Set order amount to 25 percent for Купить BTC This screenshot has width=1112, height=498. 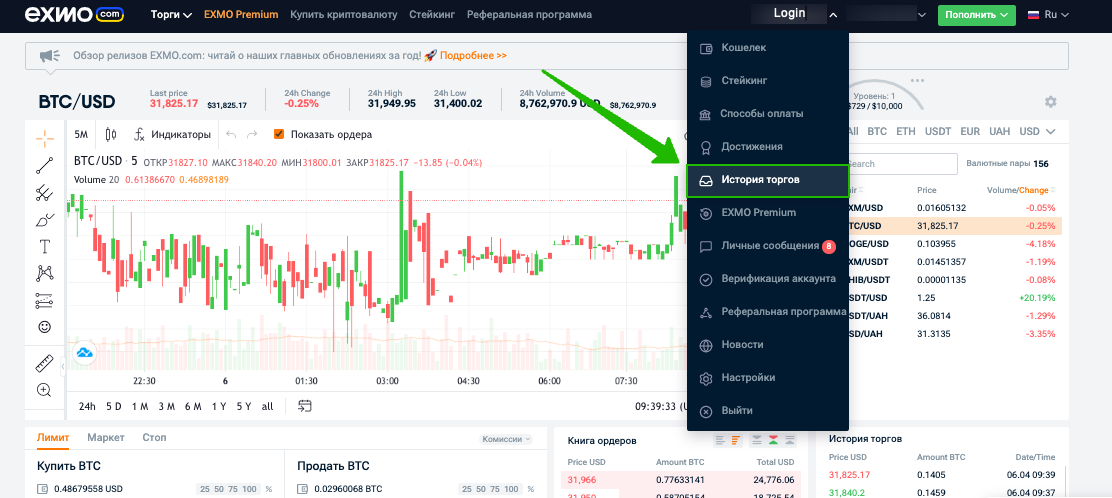tap(204, 489)
